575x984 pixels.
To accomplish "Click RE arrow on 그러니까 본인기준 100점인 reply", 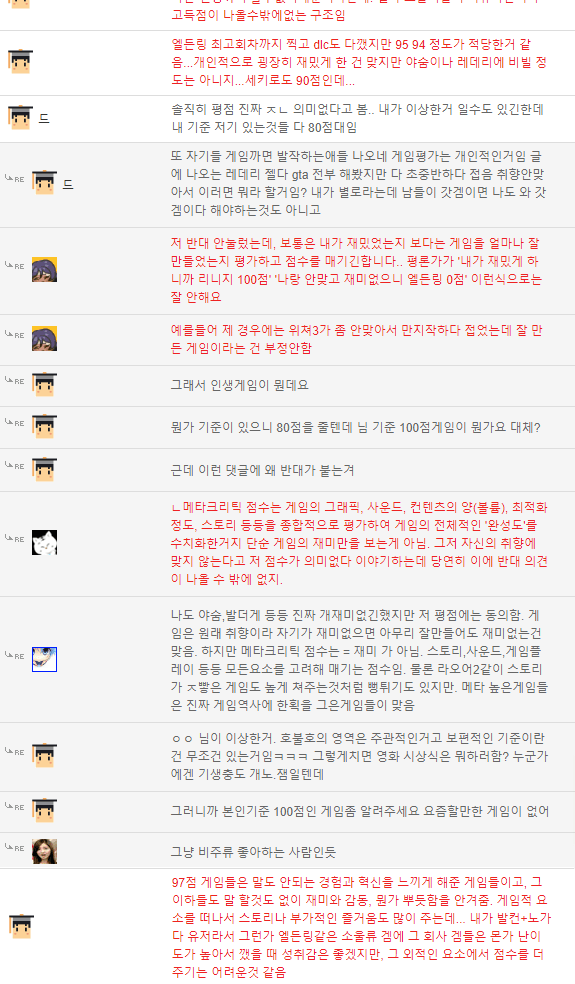I will click(14, 806).
